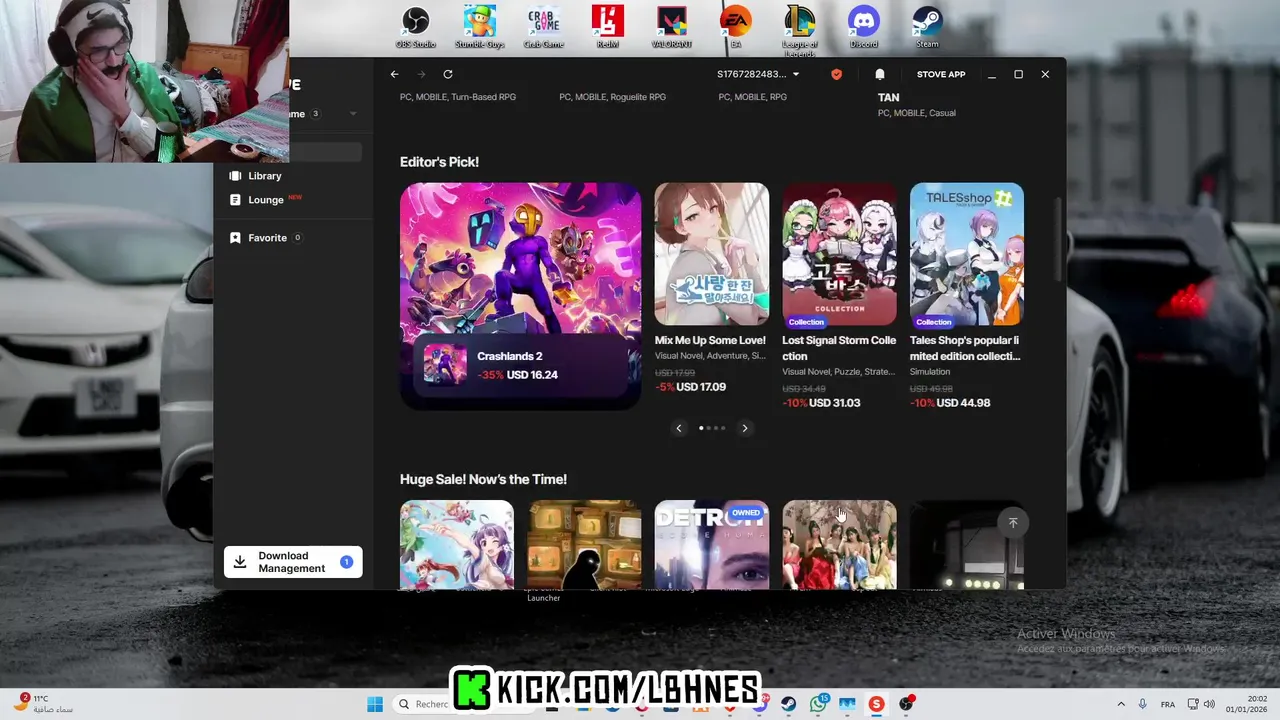Open the OBS Studio desktop shortcut
Screen dimensions: 1280x720
point(416,27)
